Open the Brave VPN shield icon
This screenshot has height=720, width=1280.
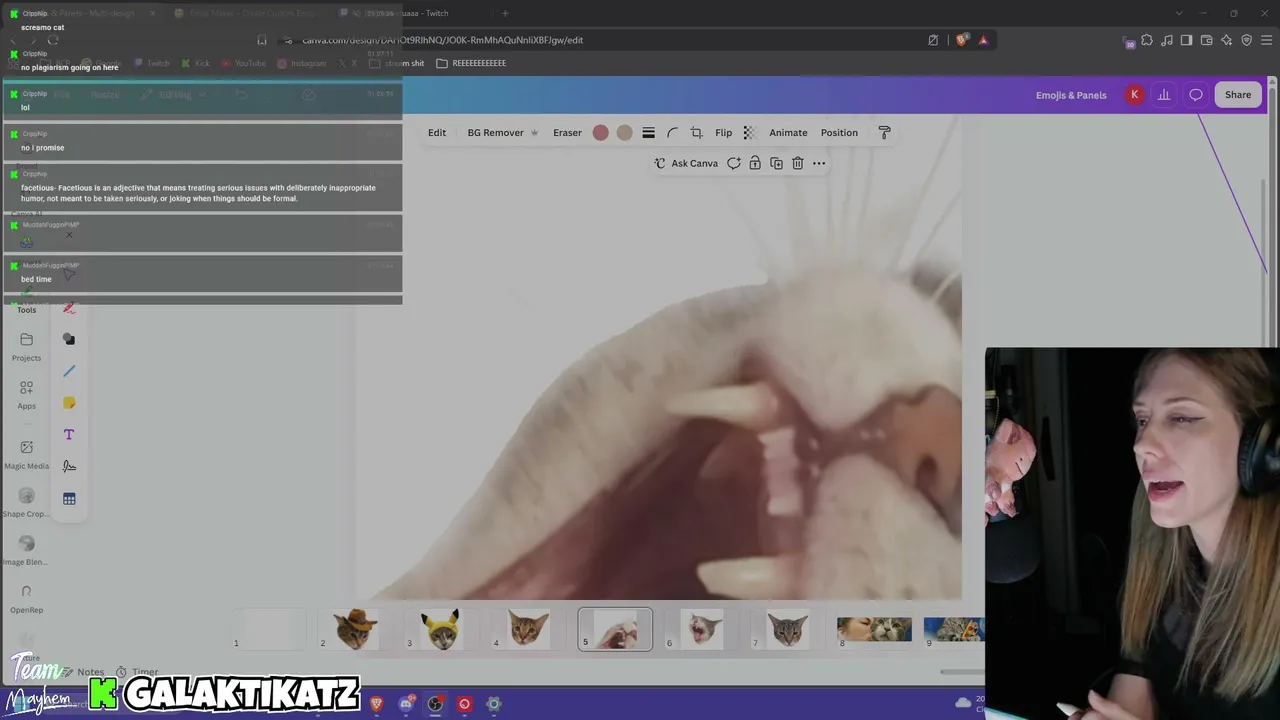point(1246,40)
